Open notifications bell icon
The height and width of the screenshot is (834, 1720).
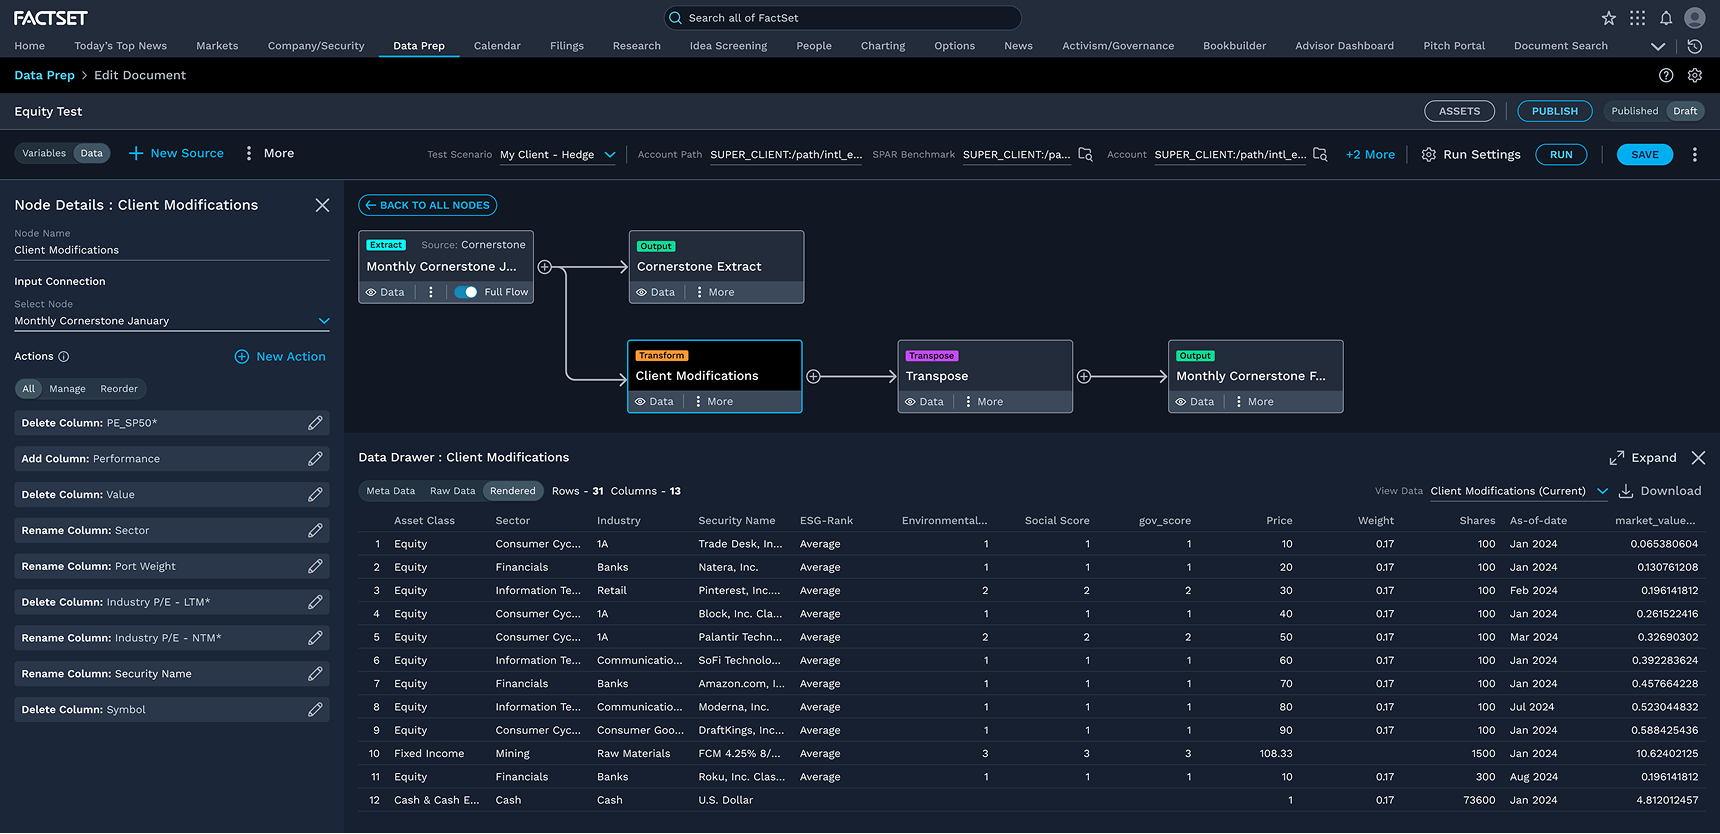tap(1666, 18)
